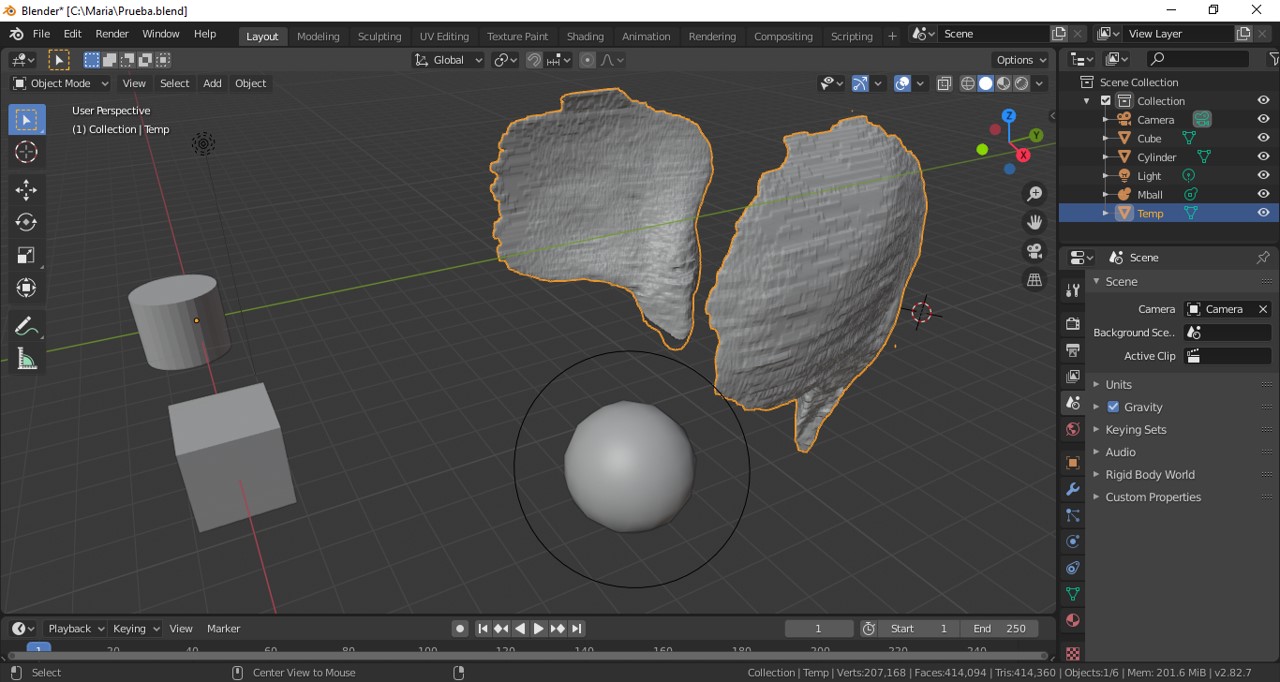Select the Scale tool
The height and width of the screenshot is (682, 1280).
point(27,255)
